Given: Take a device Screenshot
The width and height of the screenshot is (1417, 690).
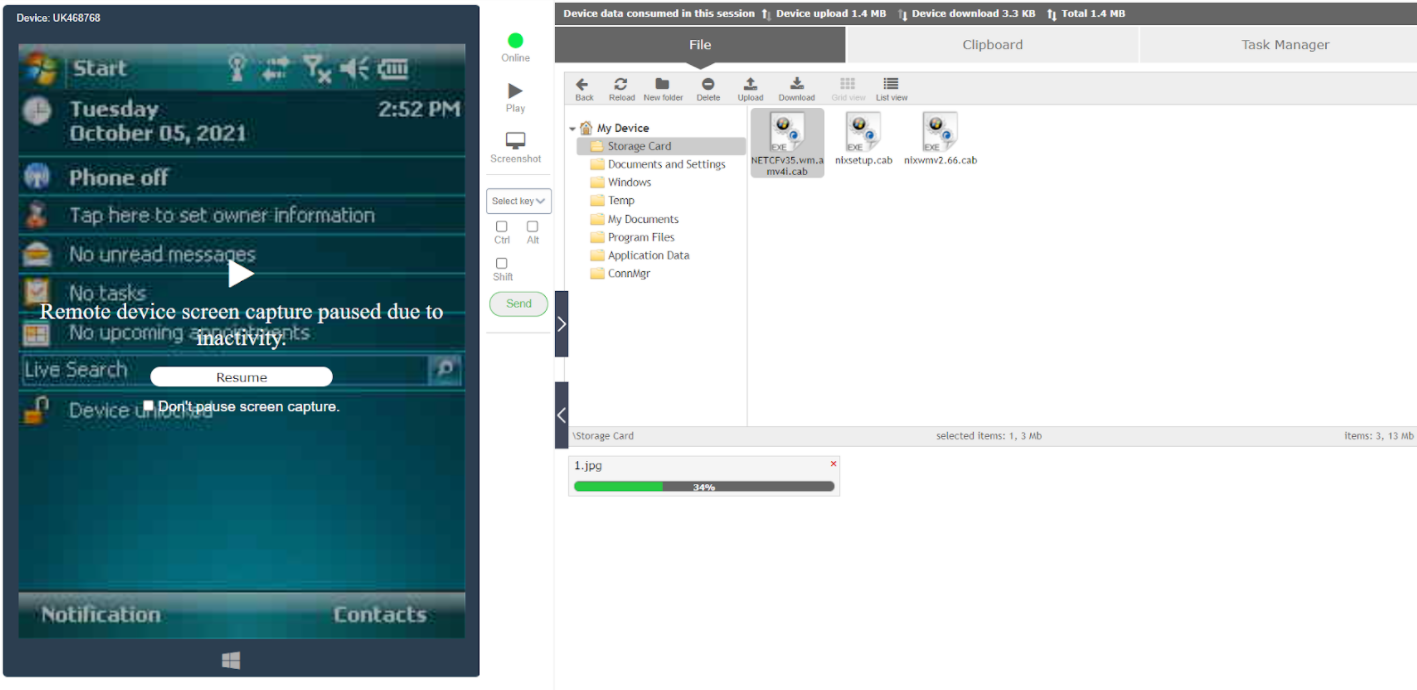Looking at the screenshot, I should pos(516,141).
